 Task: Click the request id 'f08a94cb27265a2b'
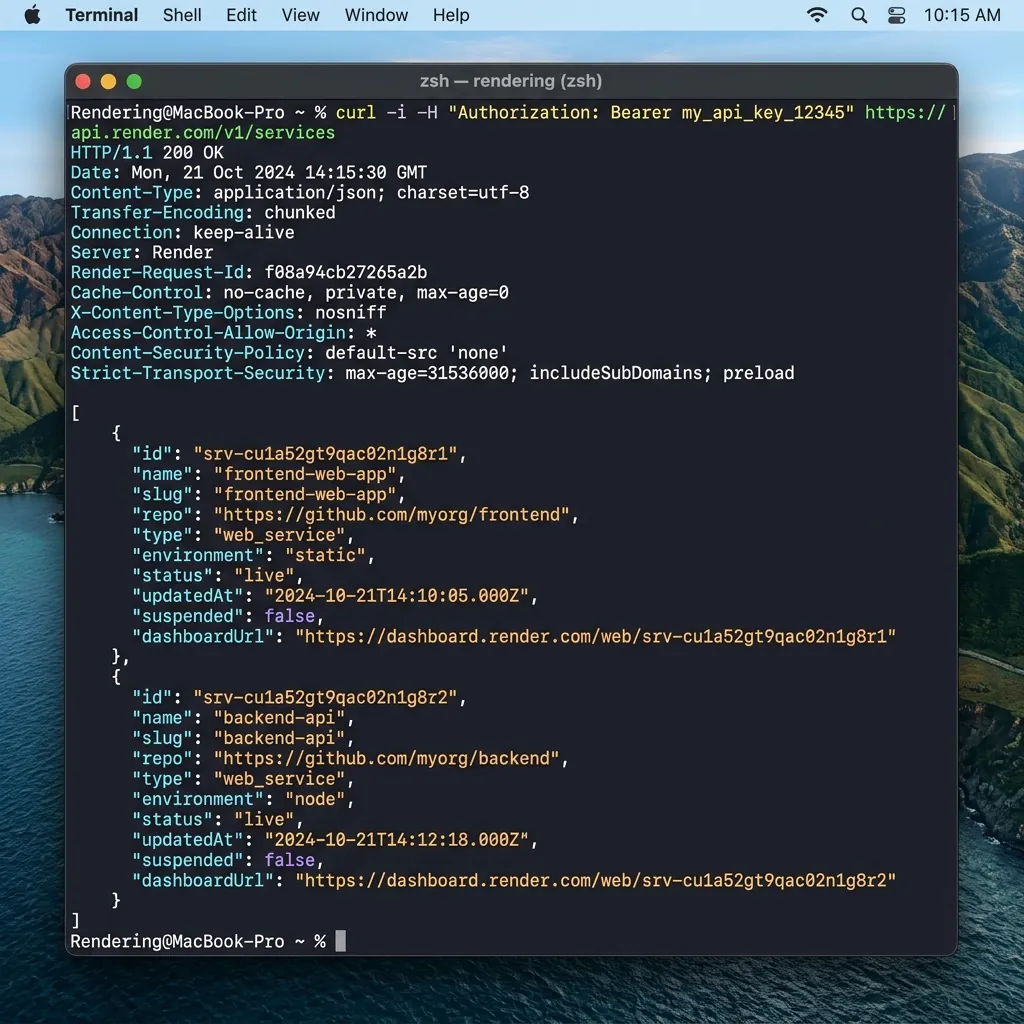coord(346,272)
